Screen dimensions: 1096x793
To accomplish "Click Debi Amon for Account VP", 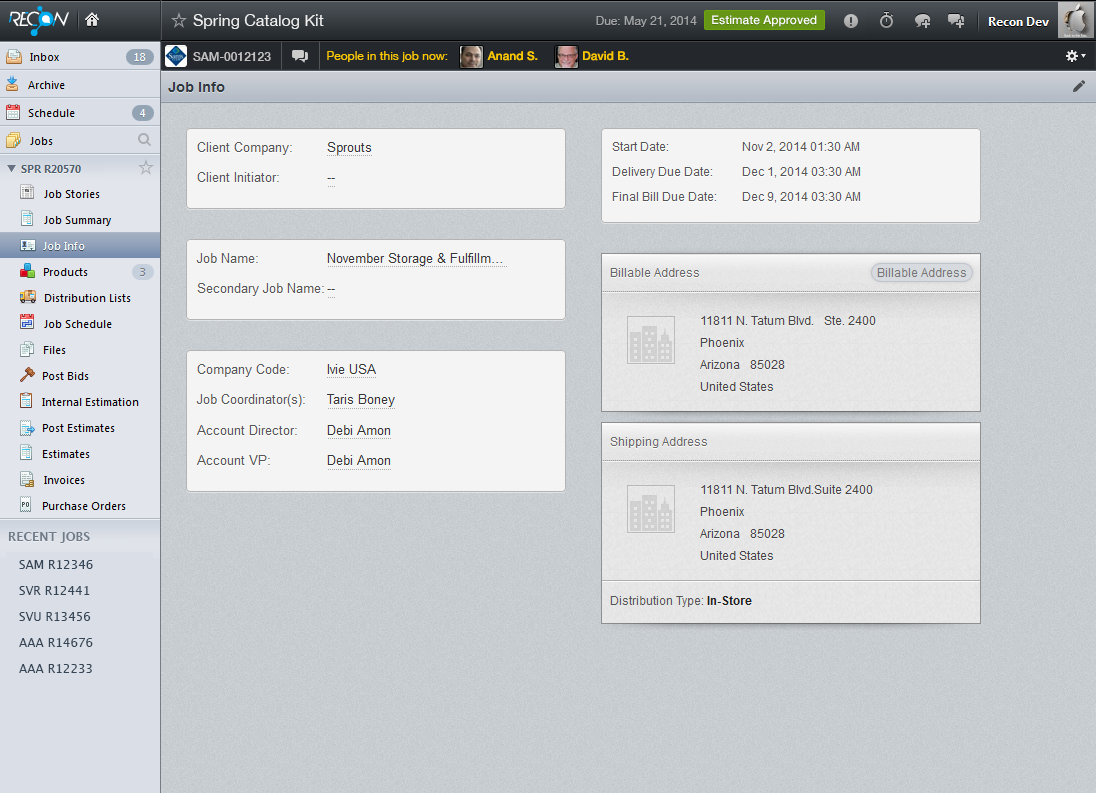I will (359, 460).
